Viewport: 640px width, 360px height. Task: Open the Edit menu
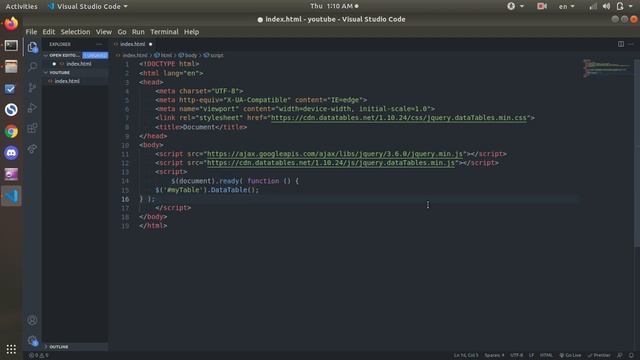pyautogui.click(x=49, y=32)
